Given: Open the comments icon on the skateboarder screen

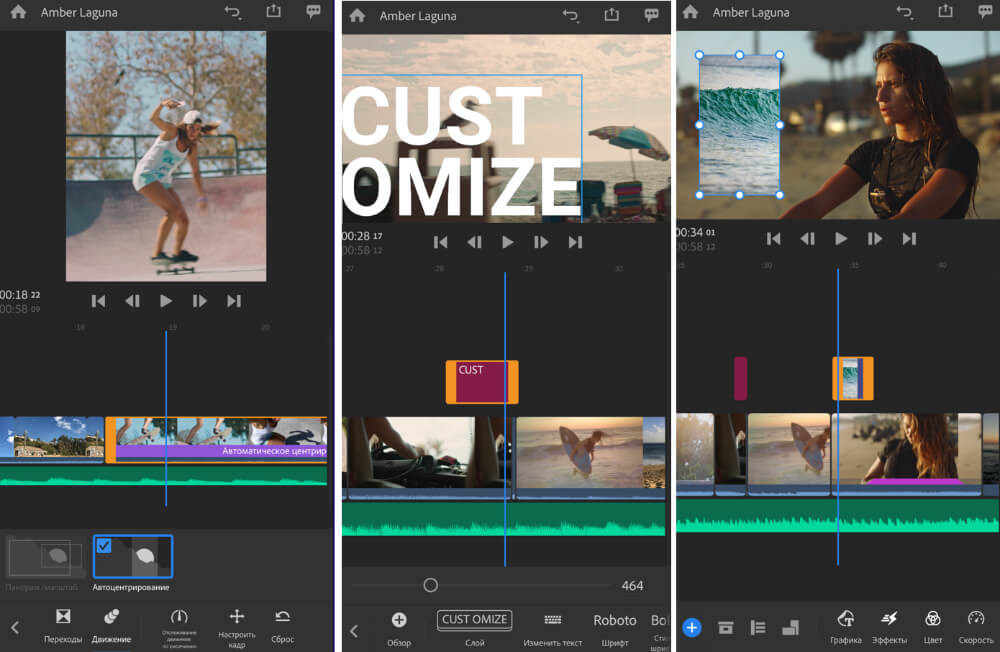Looking at the screenshot, I should tap(313, 11).
